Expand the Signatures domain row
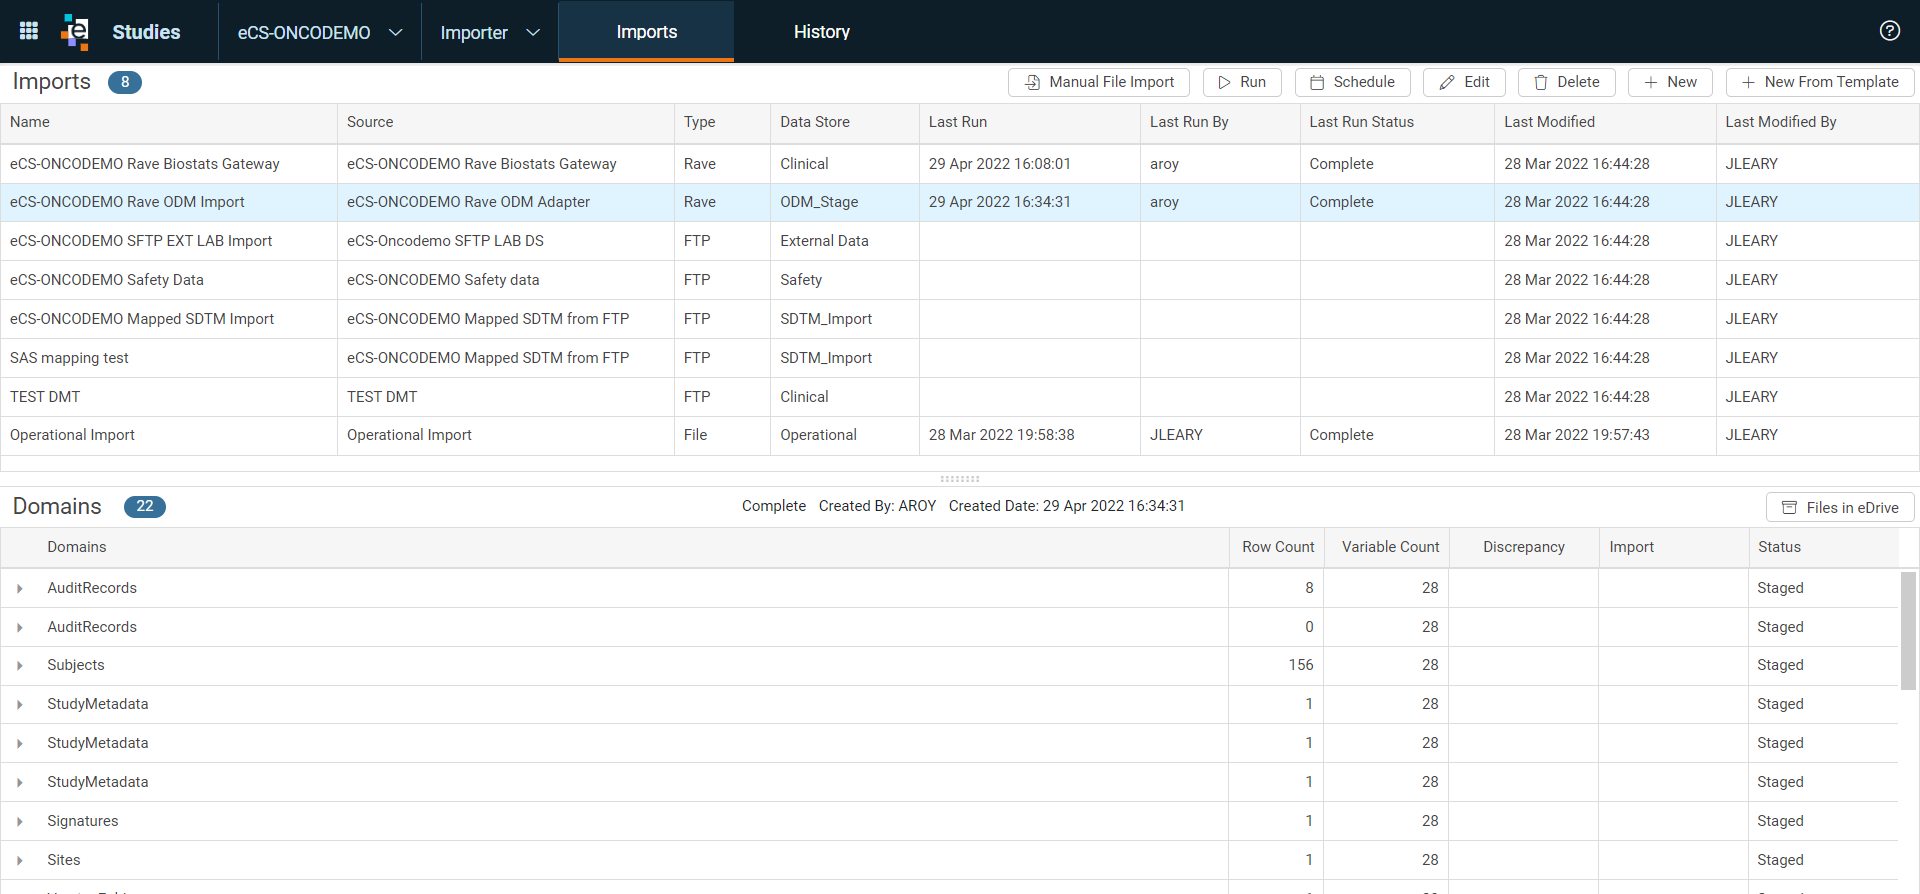1920x894 pixels. click(x=19, y=822)
